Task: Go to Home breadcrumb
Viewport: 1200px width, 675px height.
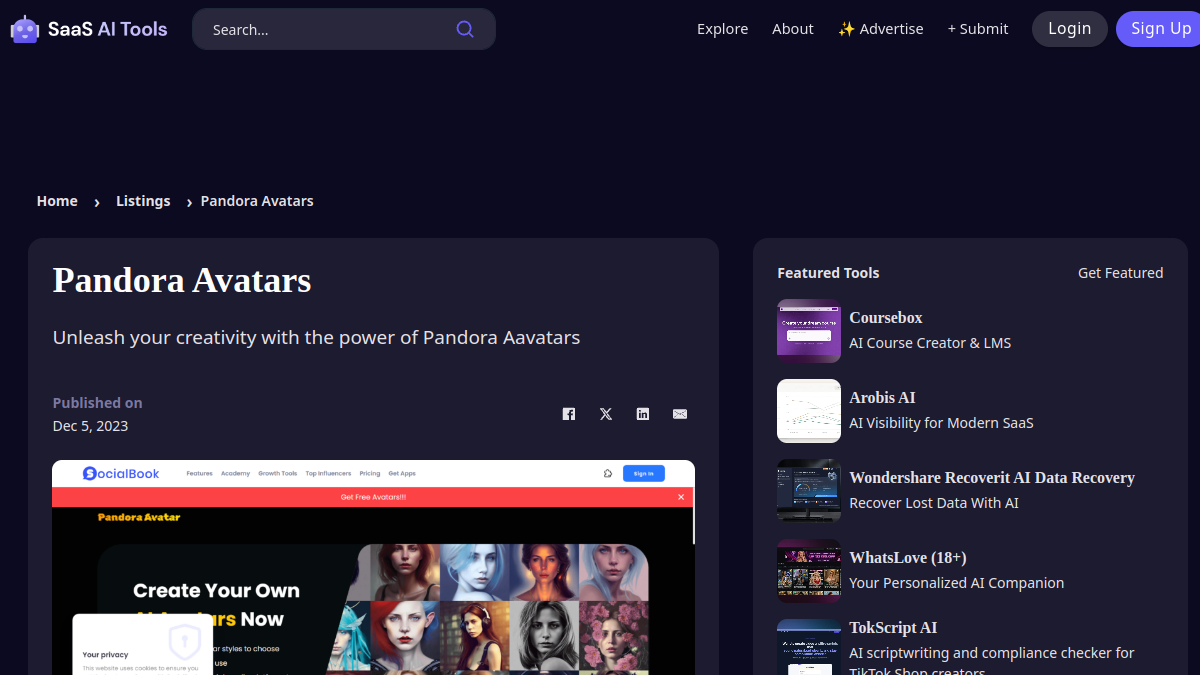Action: pyautogui.click(x=57, y=201)
